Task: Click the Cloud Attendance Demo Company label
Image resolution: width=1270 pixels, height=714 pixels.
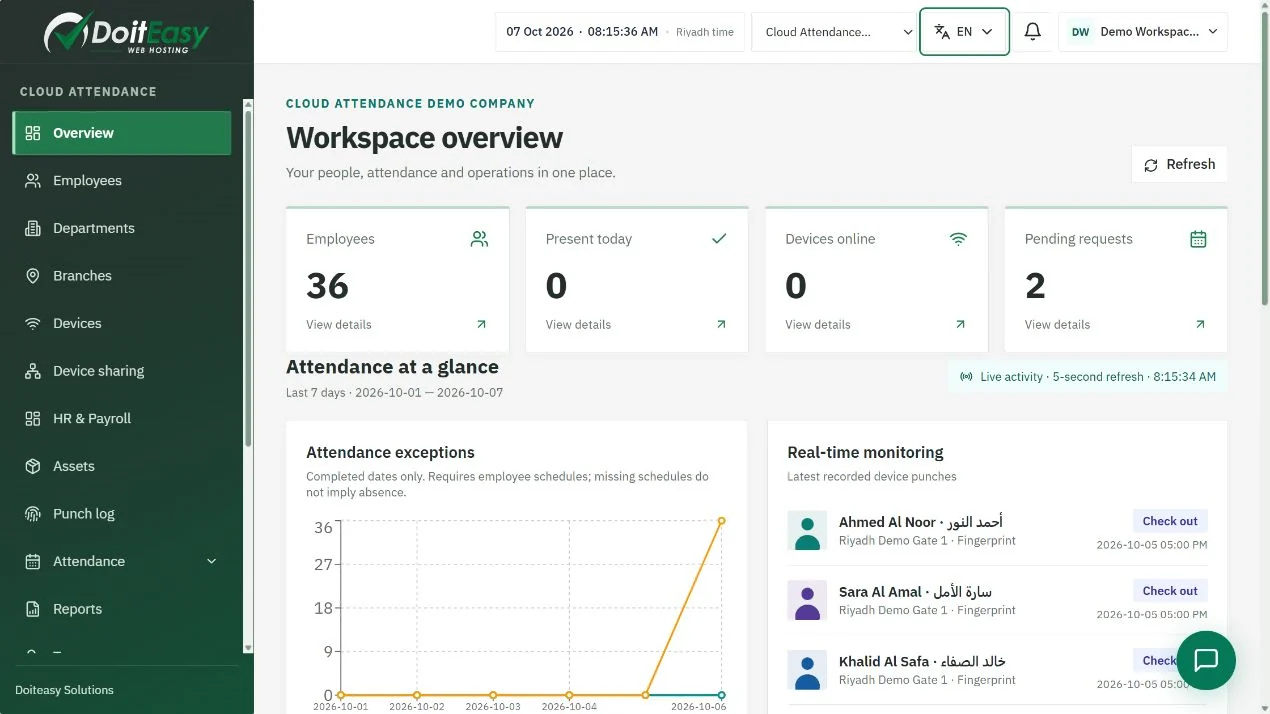Action: (410, 103)
